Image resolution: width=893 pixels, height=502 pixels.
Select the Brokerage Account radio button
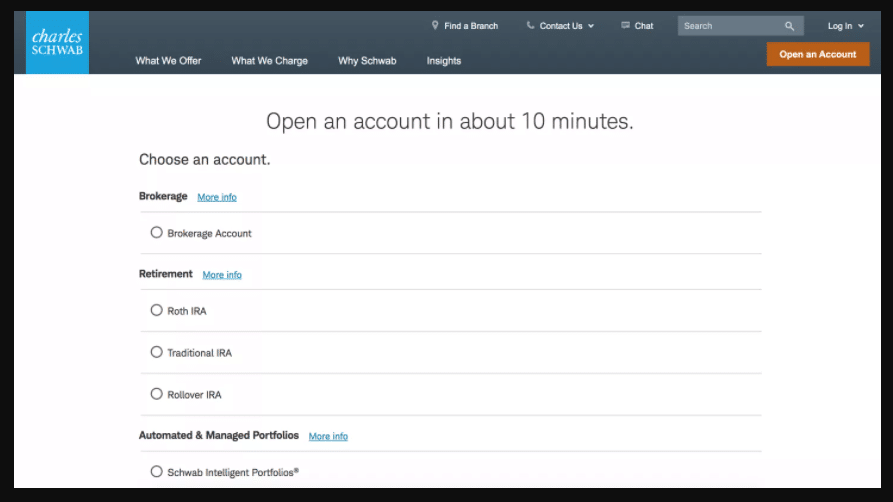(x=157, y=232)
